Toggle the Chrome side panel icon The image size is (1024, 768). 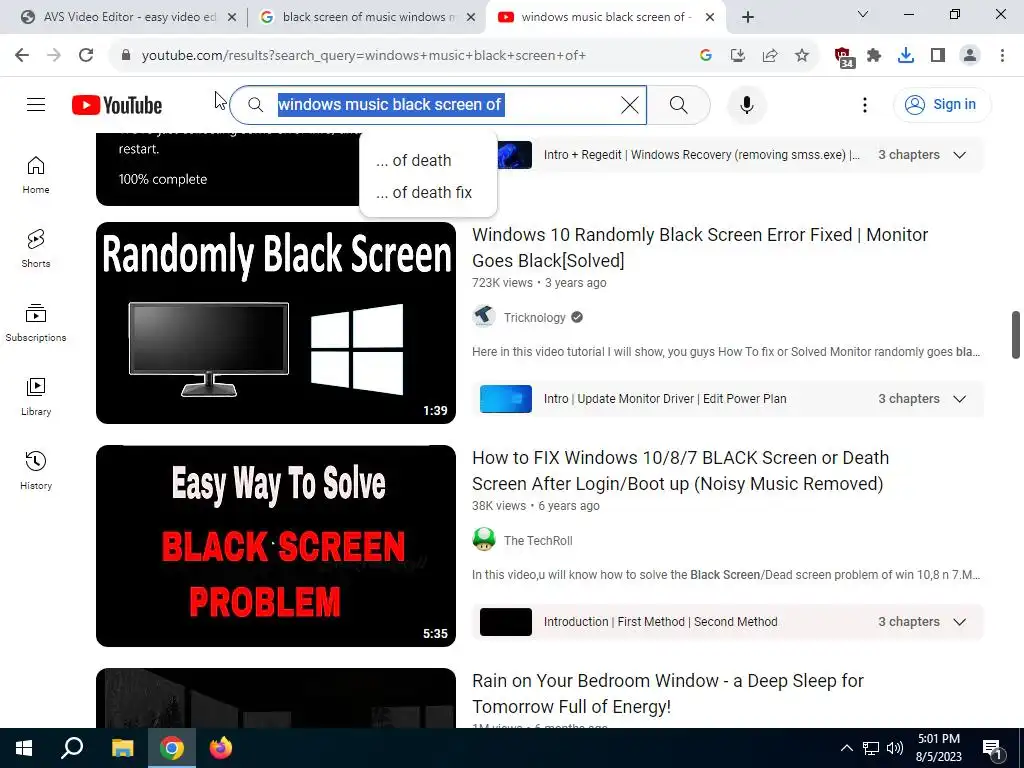pos(938,56)
